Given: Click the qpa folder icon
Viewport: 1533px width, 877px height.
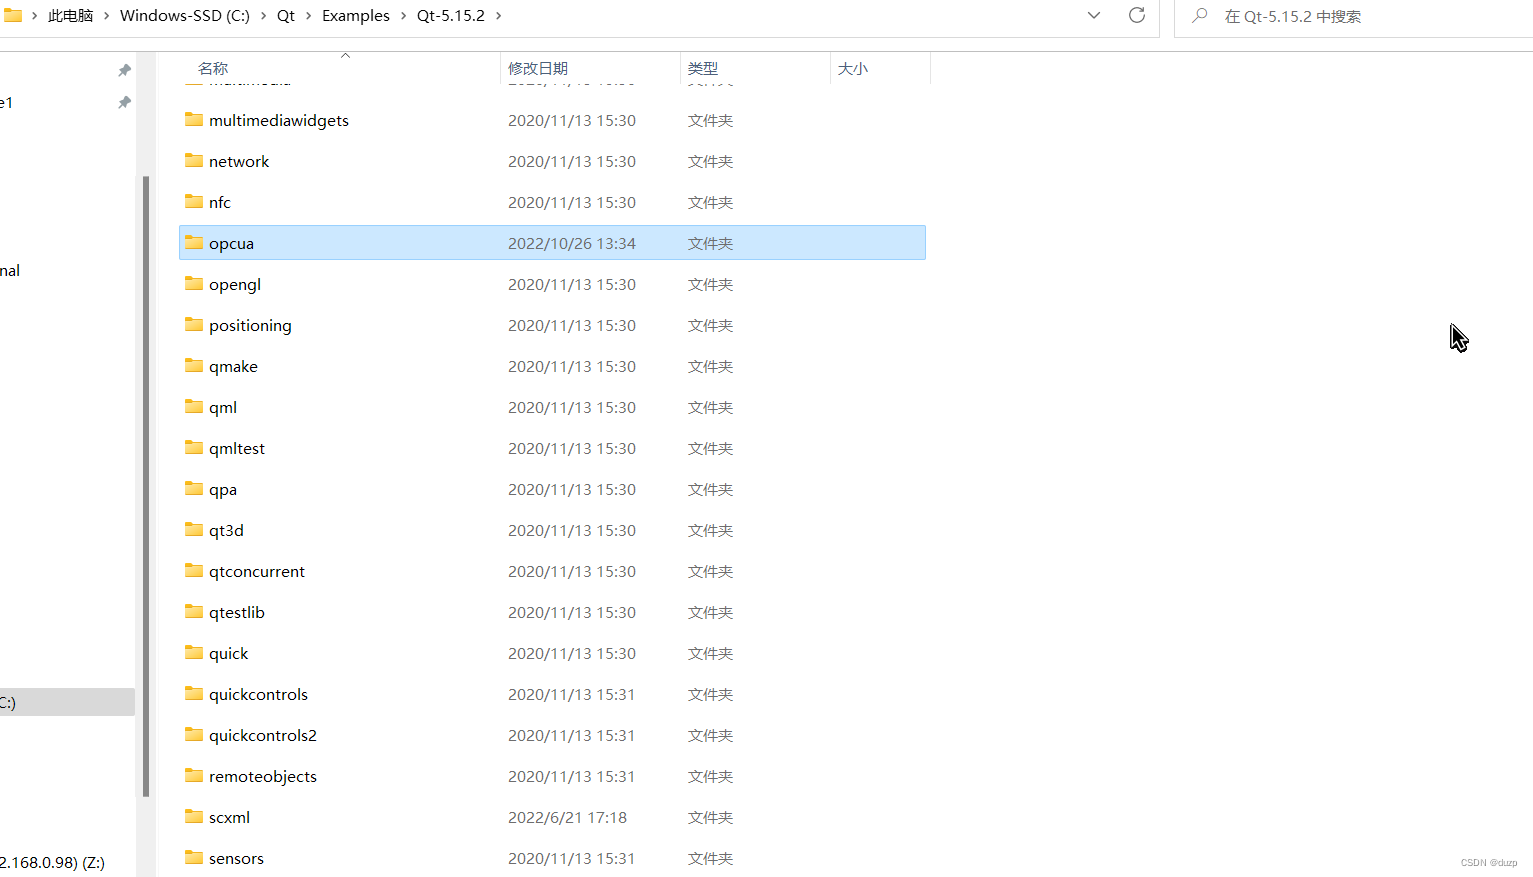Looking at the screenshot, I should coord(194,489).
